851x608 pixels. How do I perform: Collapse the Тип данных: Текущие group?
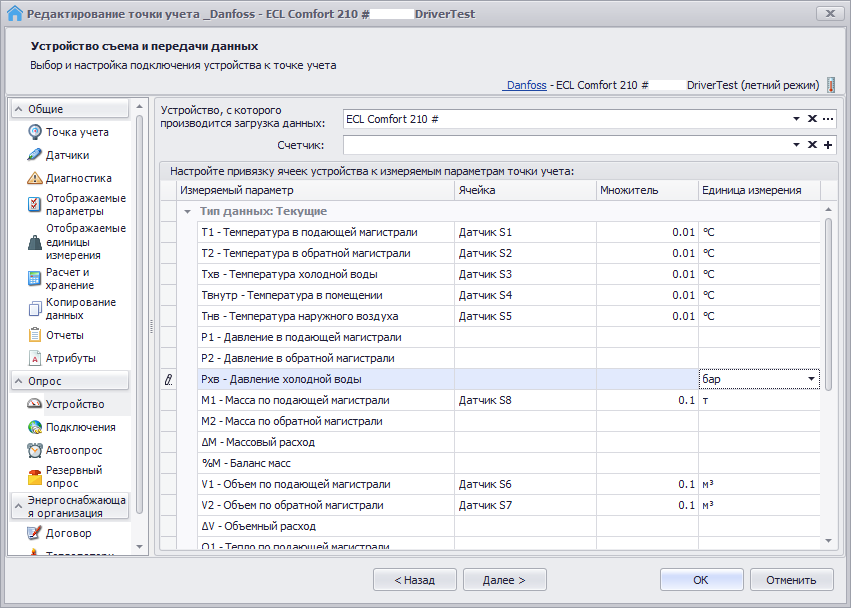click(187, 212)
